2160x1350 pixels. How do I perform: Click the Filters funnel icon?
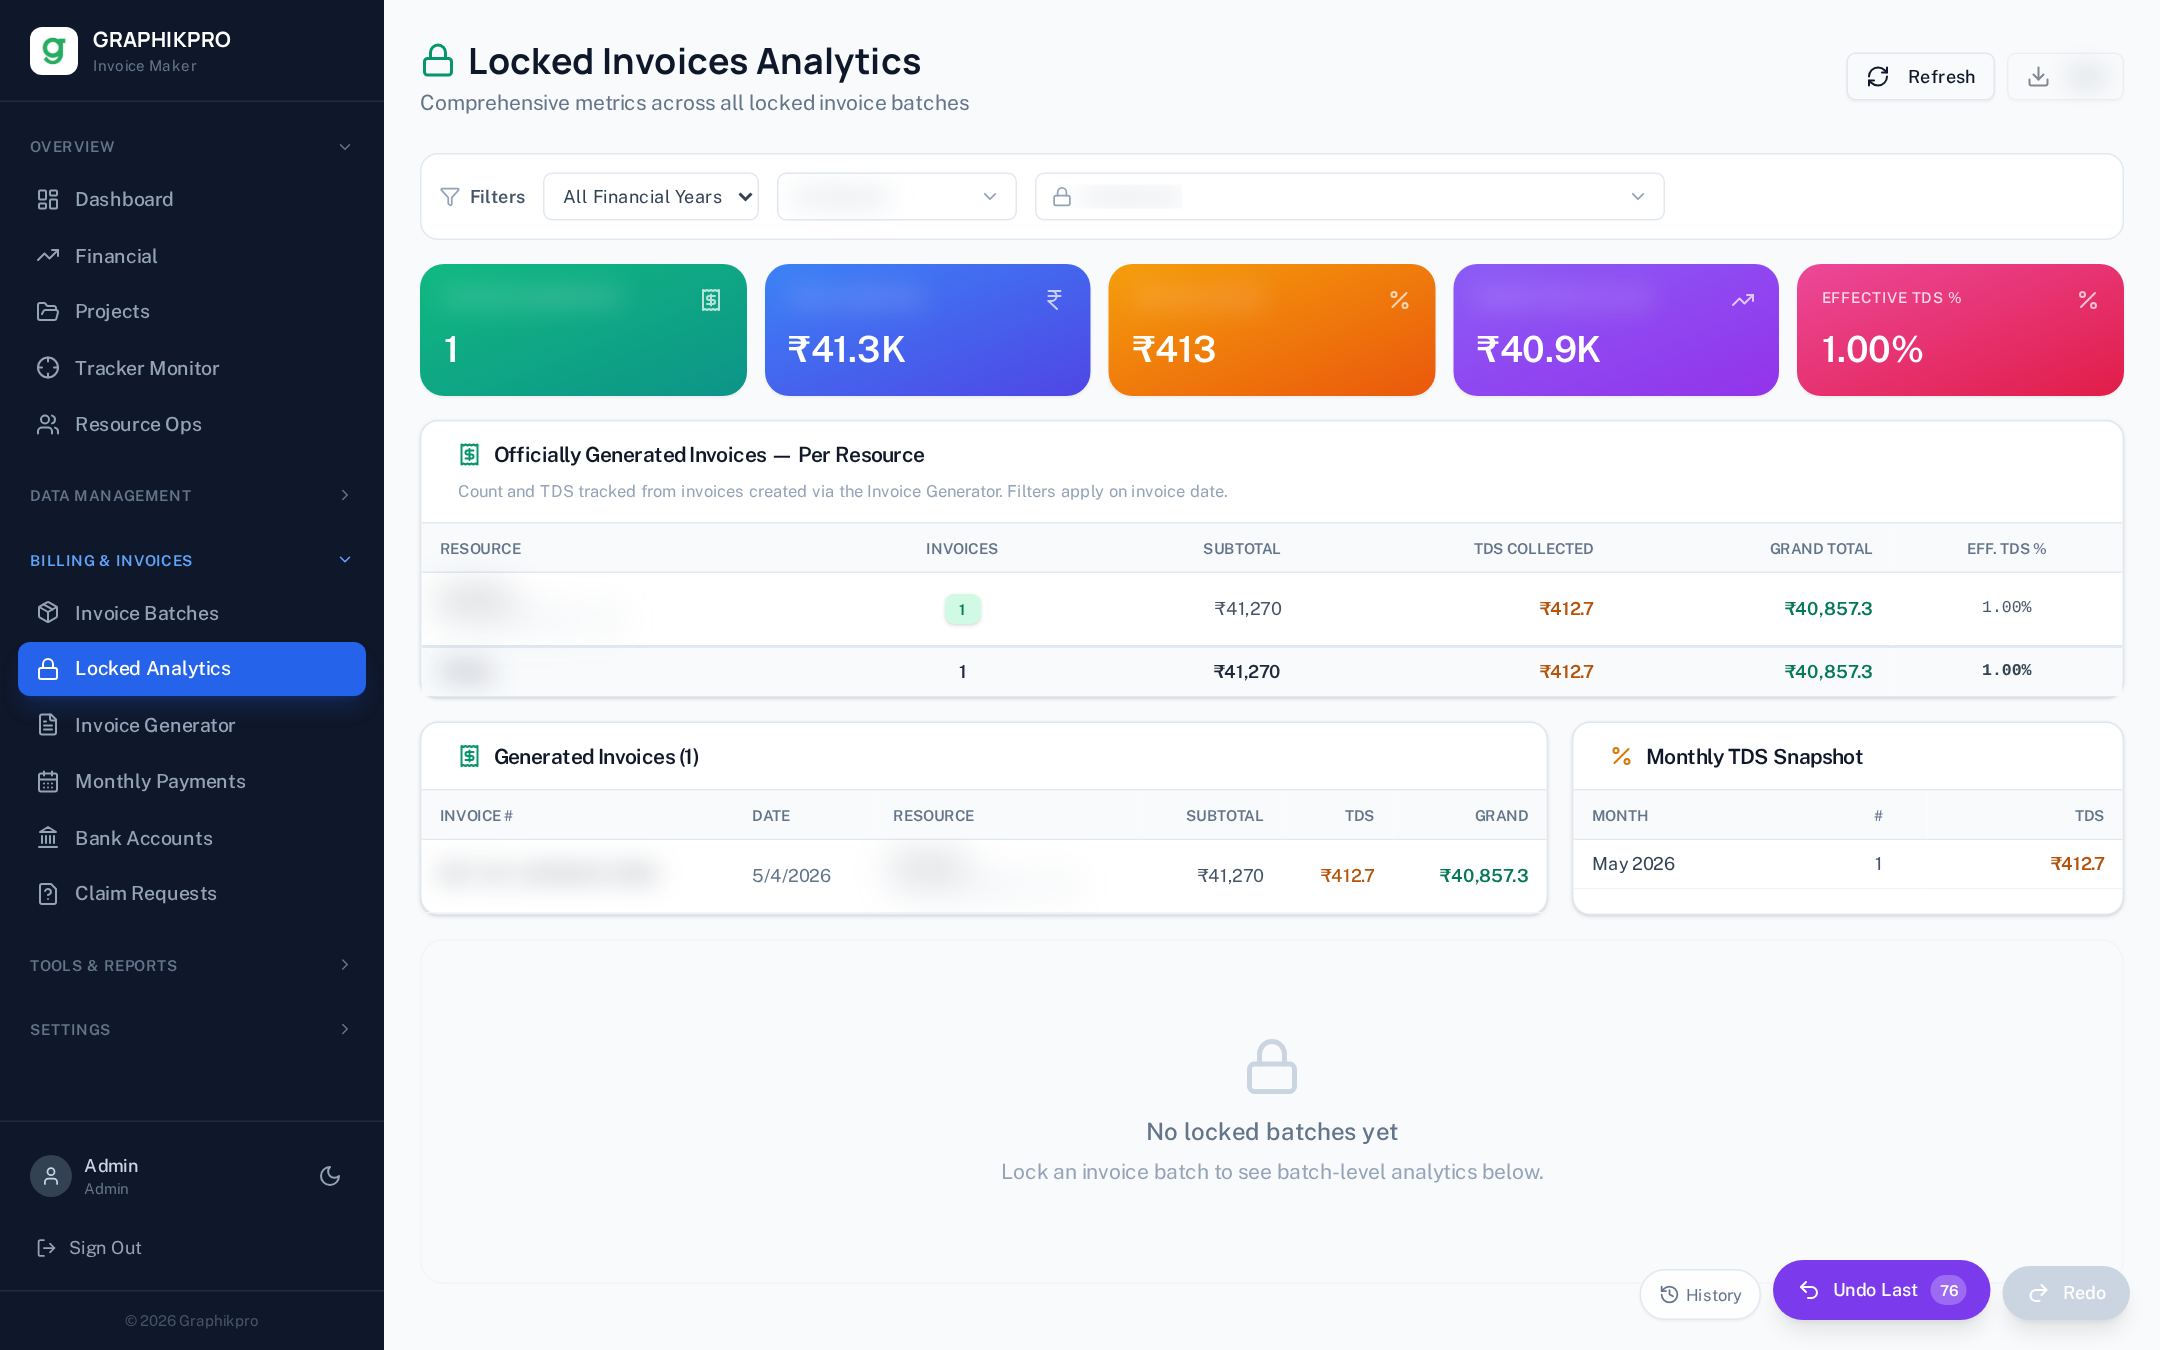450,197
